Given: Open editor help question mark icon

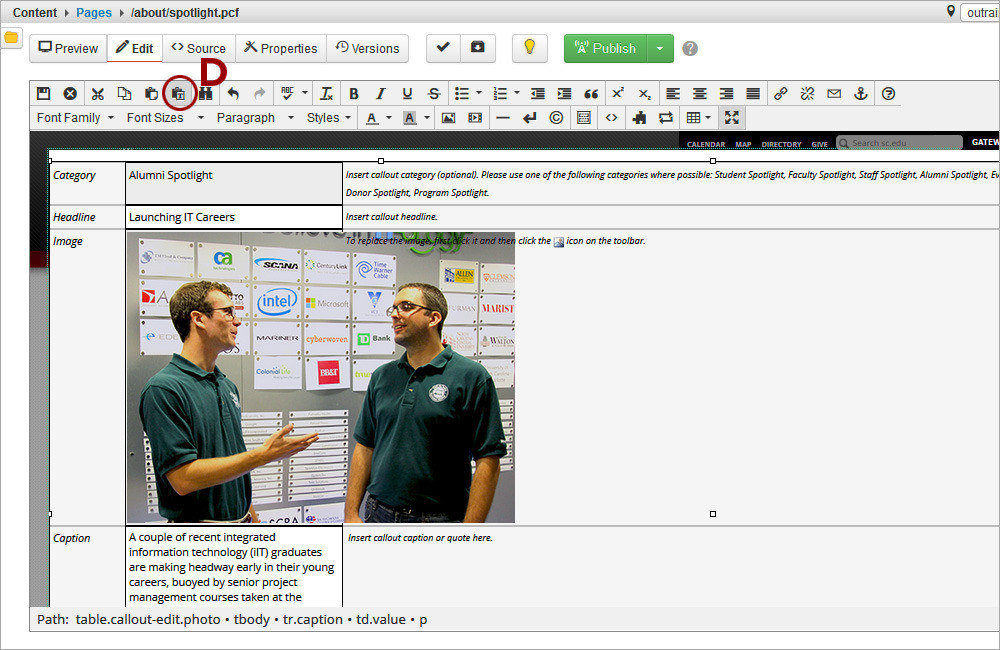Looking at the screenshot, I should coord(888,94).
